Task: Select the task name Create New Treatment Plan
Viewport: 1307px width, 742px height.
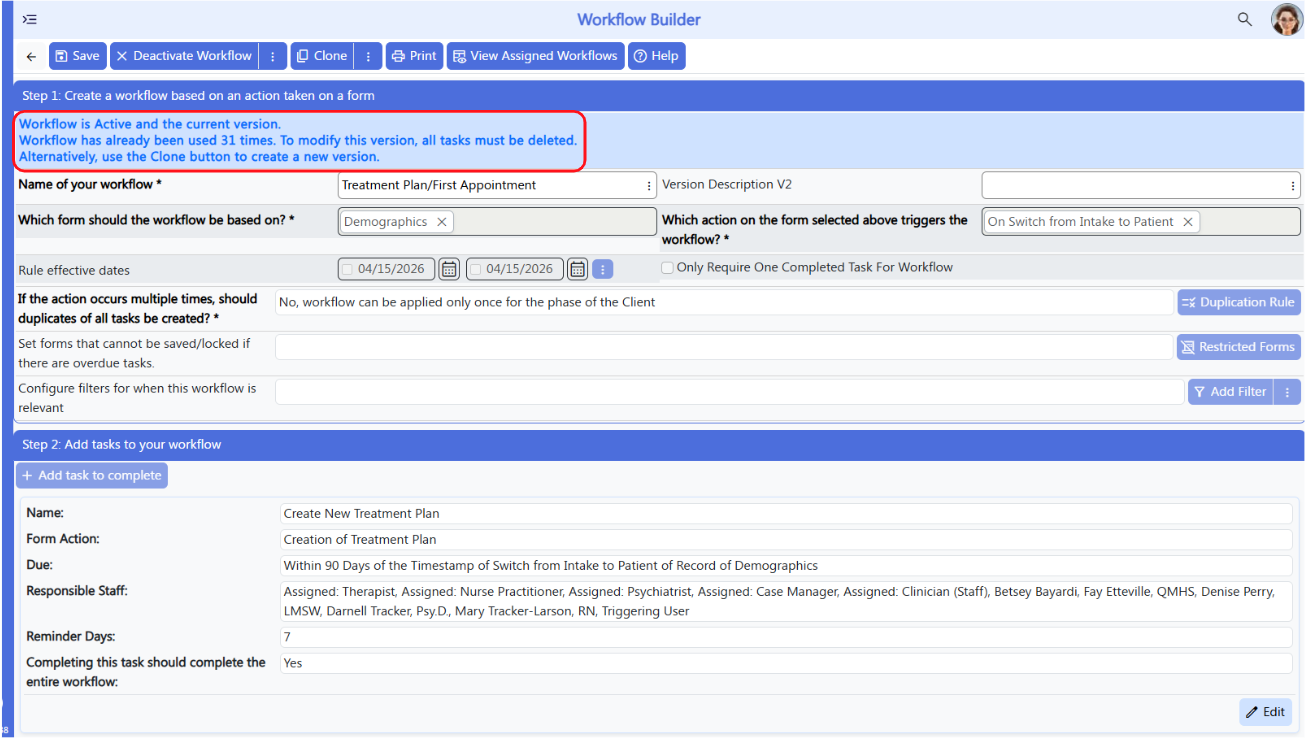Action: coord(361,513)
